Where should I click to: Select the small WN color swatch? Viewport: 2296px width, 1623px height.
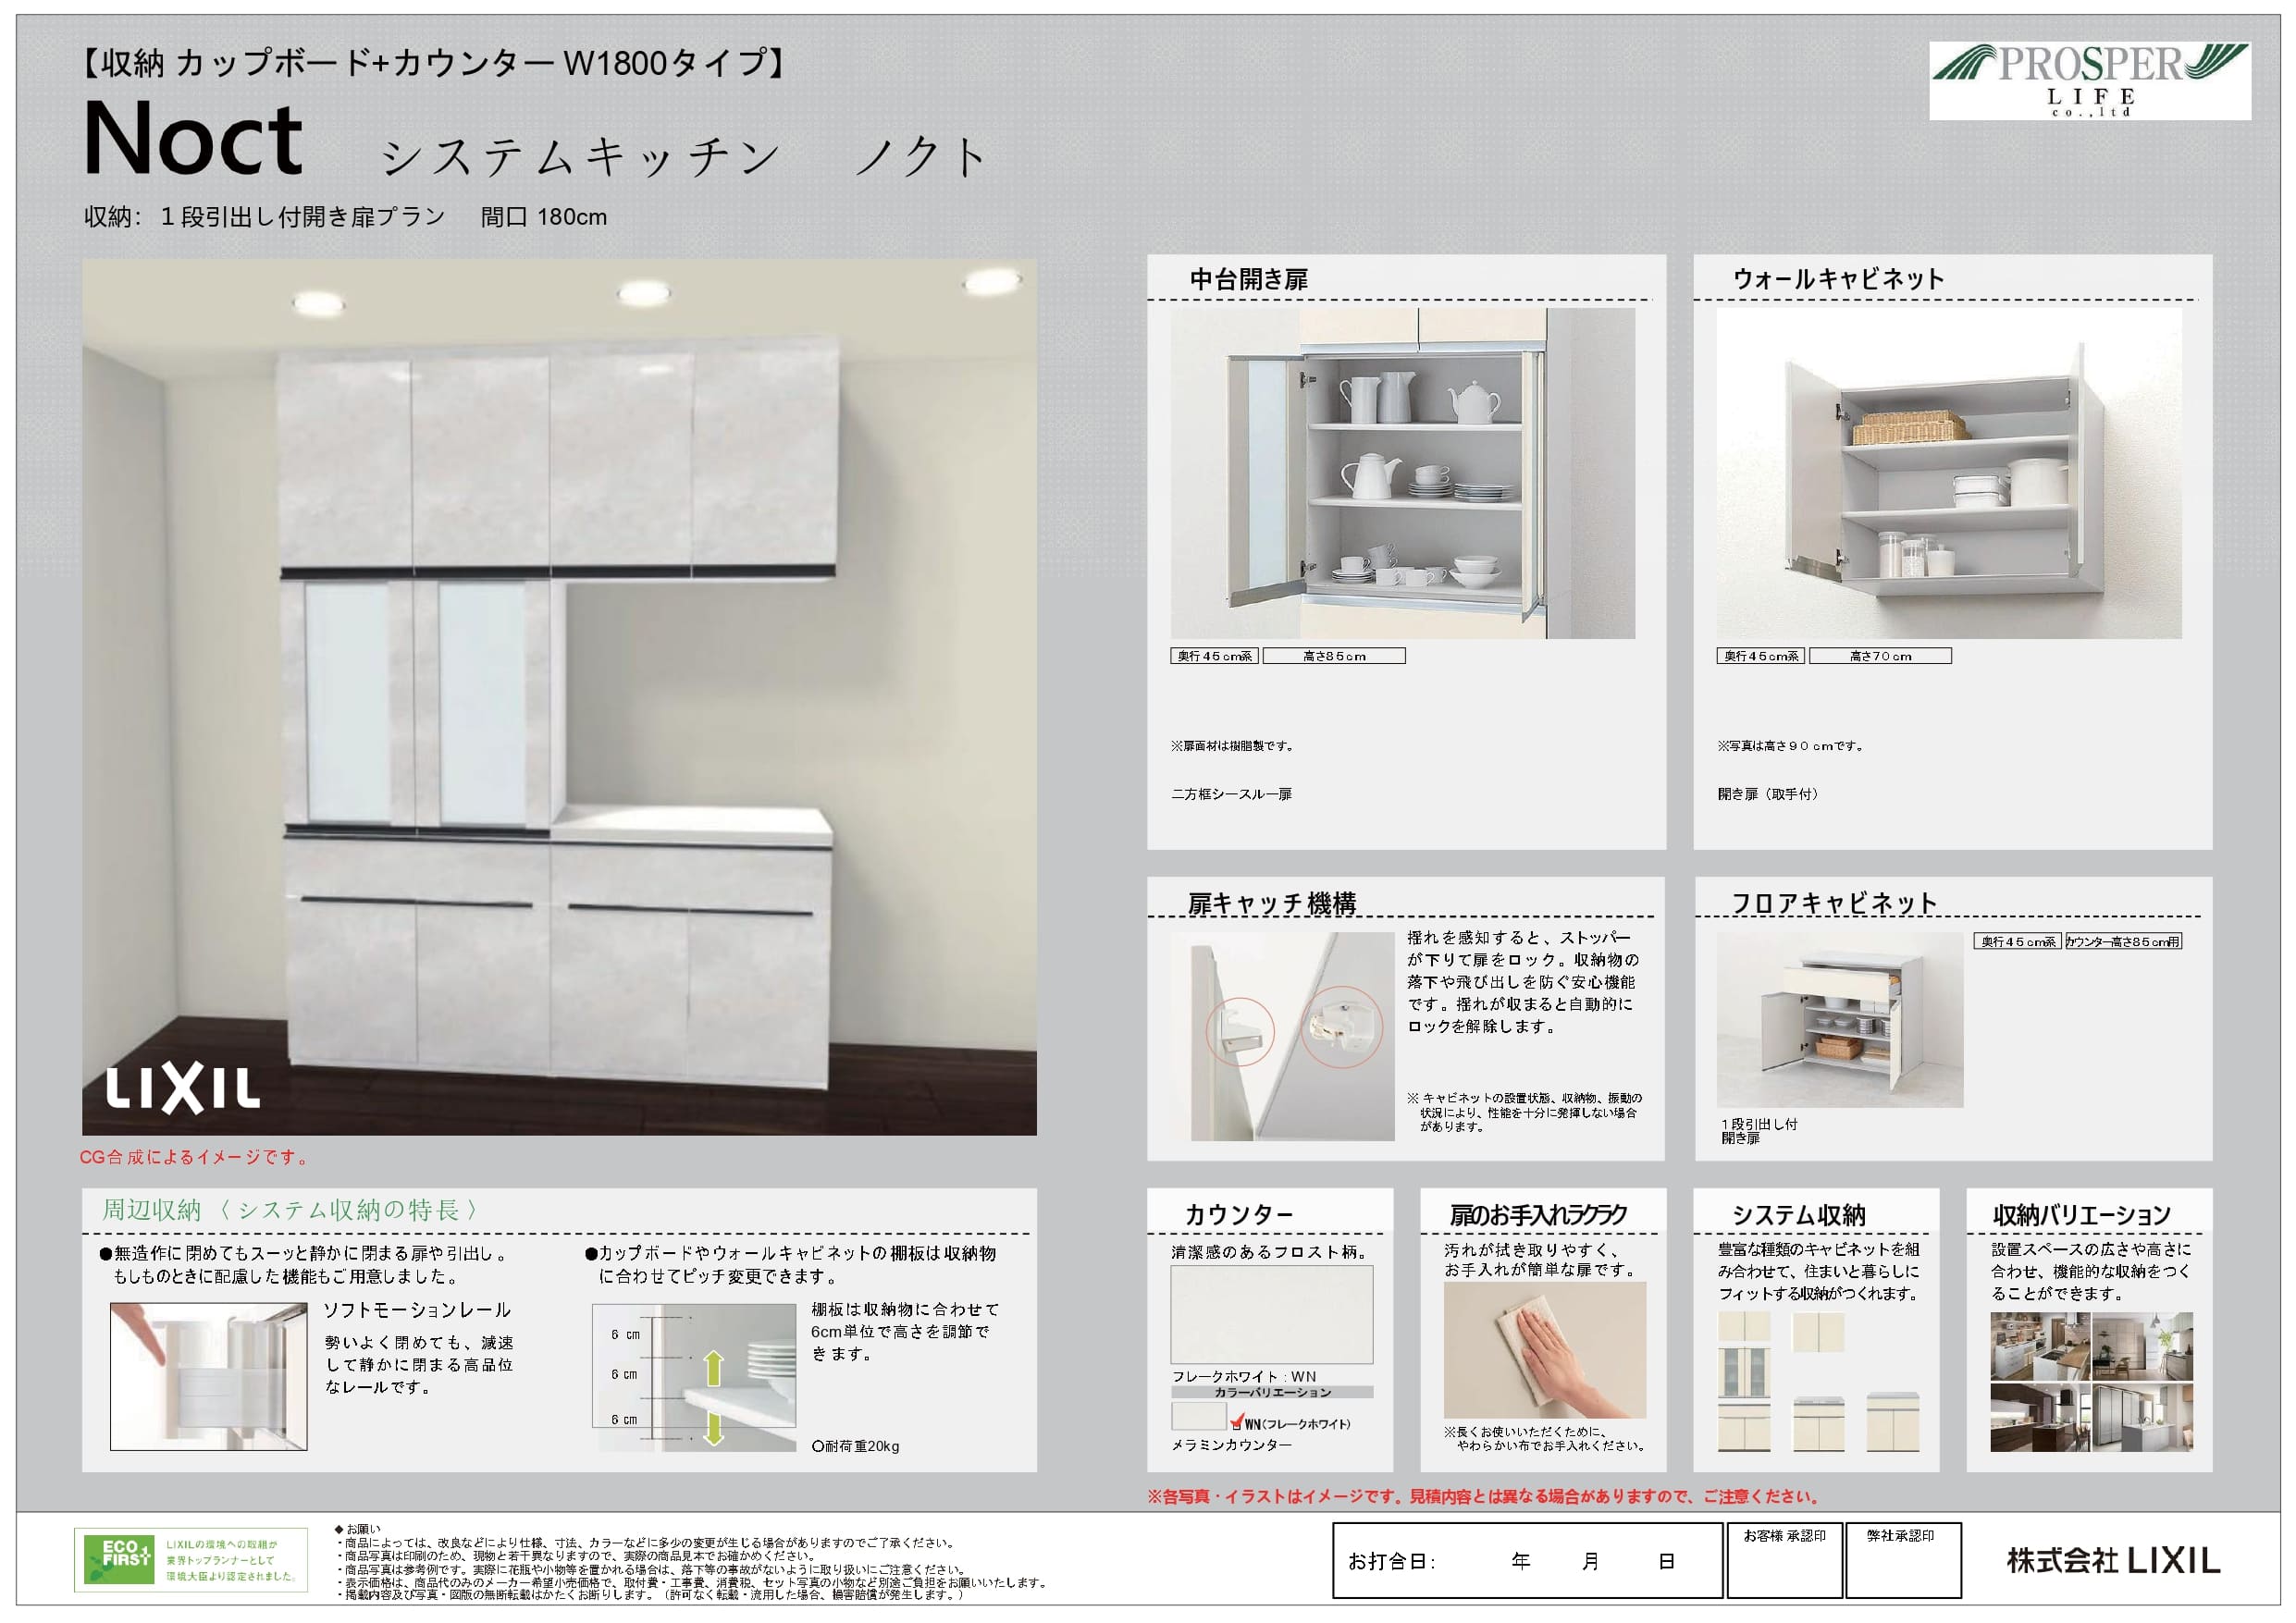(1199, 1416)
